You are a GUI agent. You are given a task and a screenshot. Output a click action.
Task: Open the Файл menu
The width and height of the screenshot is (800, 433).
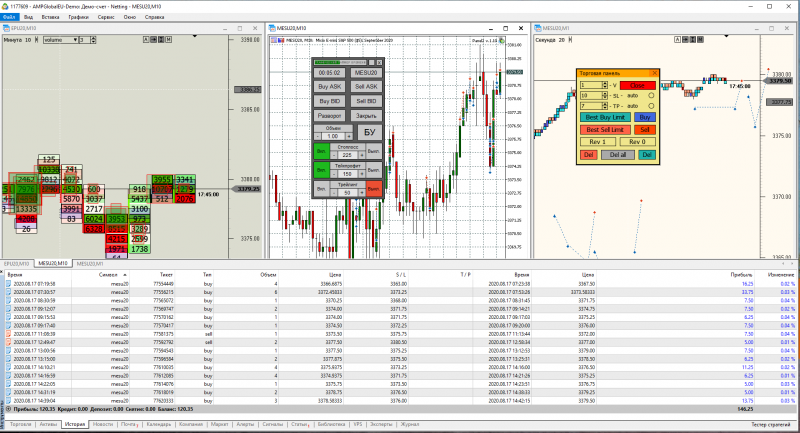9,17
